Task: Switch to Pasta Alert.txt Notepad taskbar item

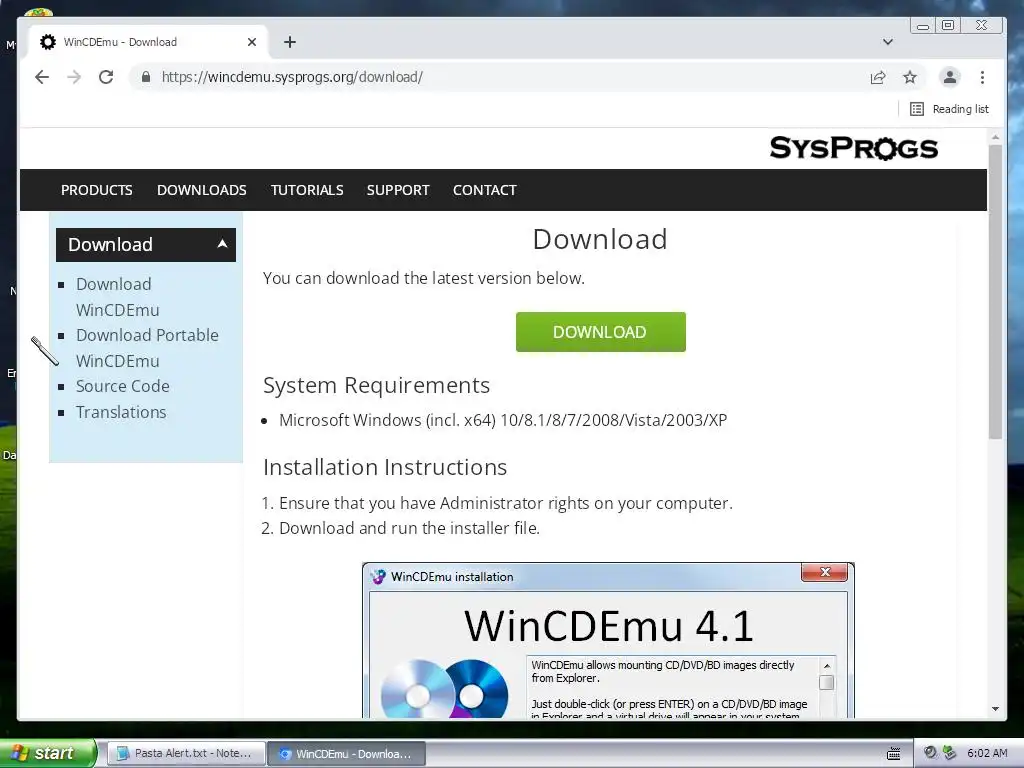Action: [186, 754]
